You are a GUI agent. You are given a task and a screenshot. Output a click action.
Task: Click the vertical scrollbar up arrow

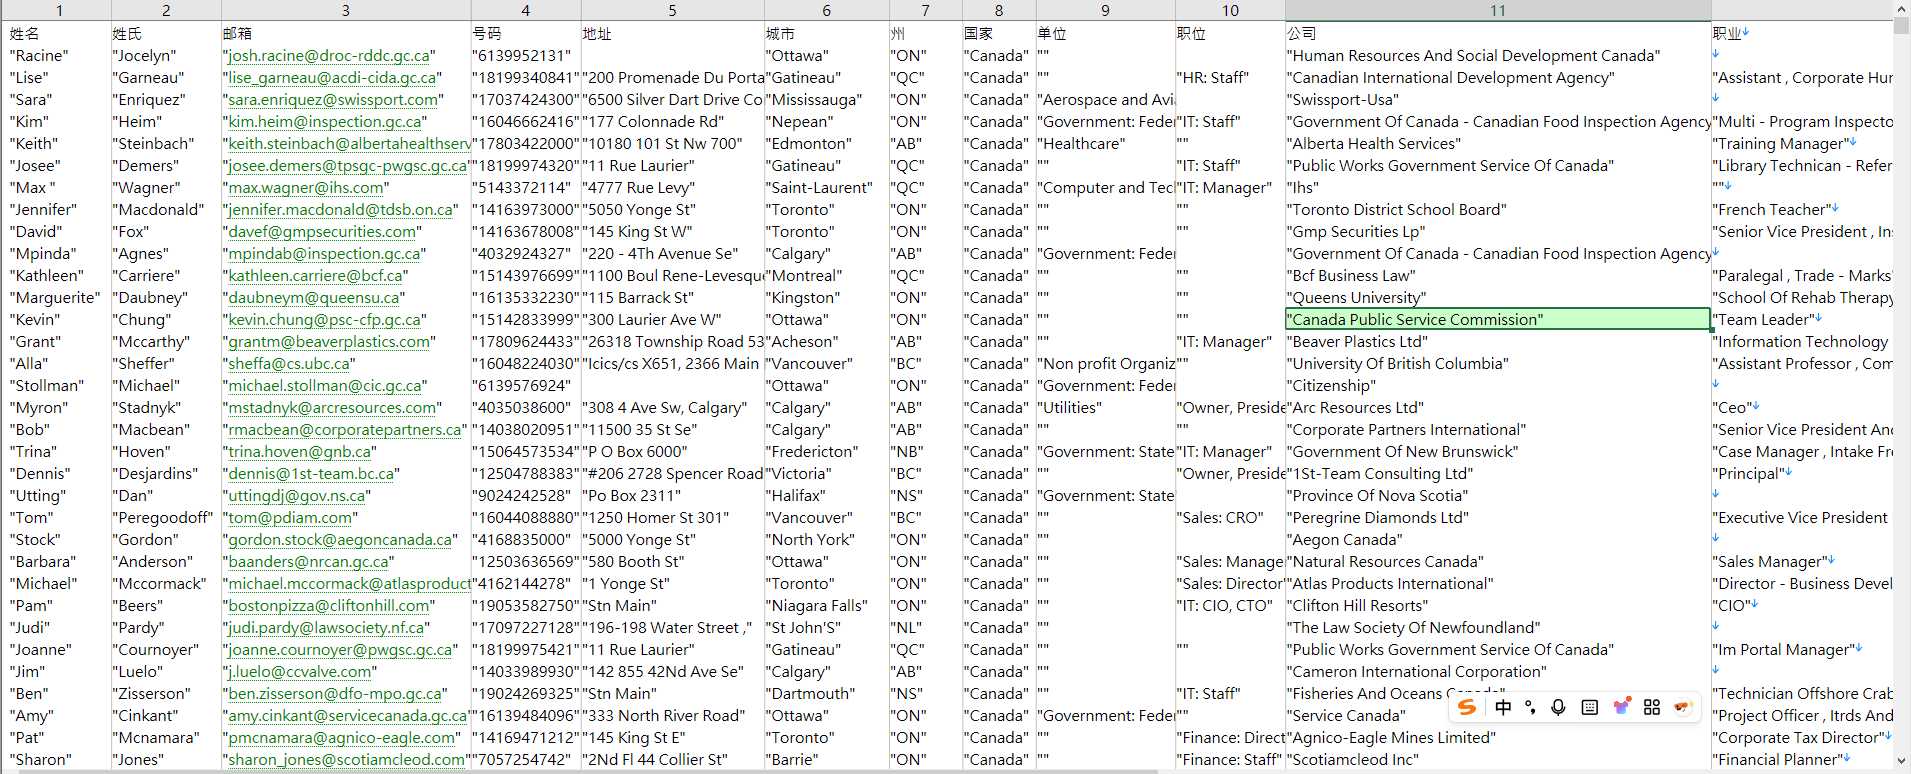[x=1901, y=10]
